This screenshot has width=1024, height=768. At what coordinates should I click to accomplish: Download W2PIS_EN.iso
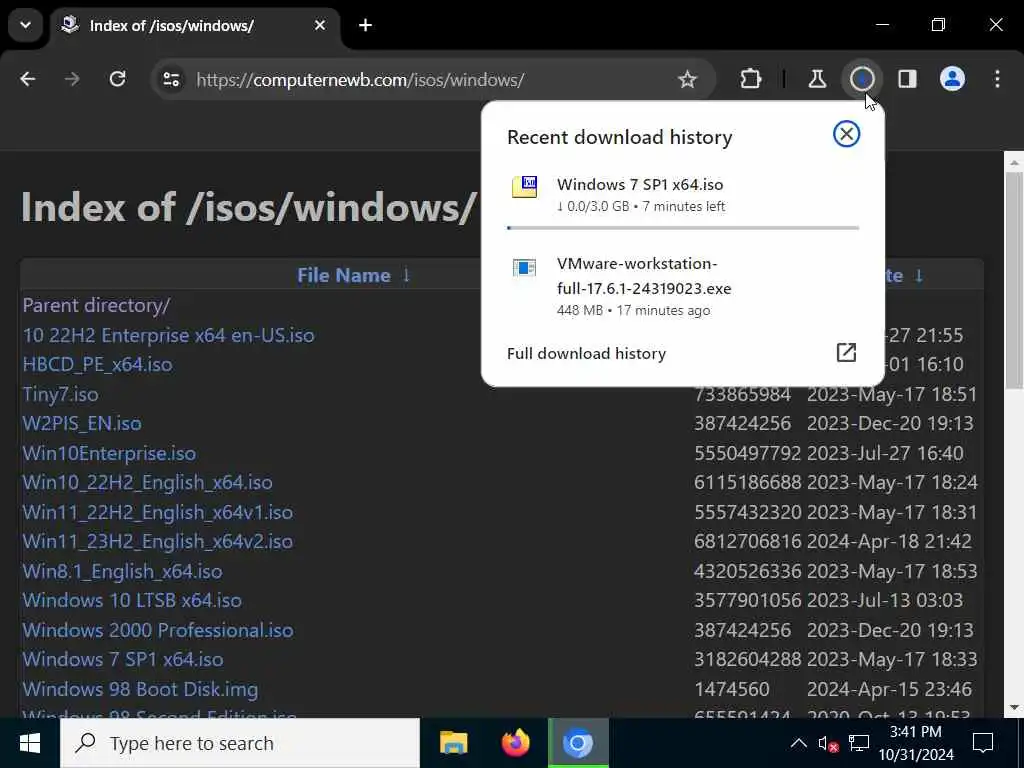[82, 423]
